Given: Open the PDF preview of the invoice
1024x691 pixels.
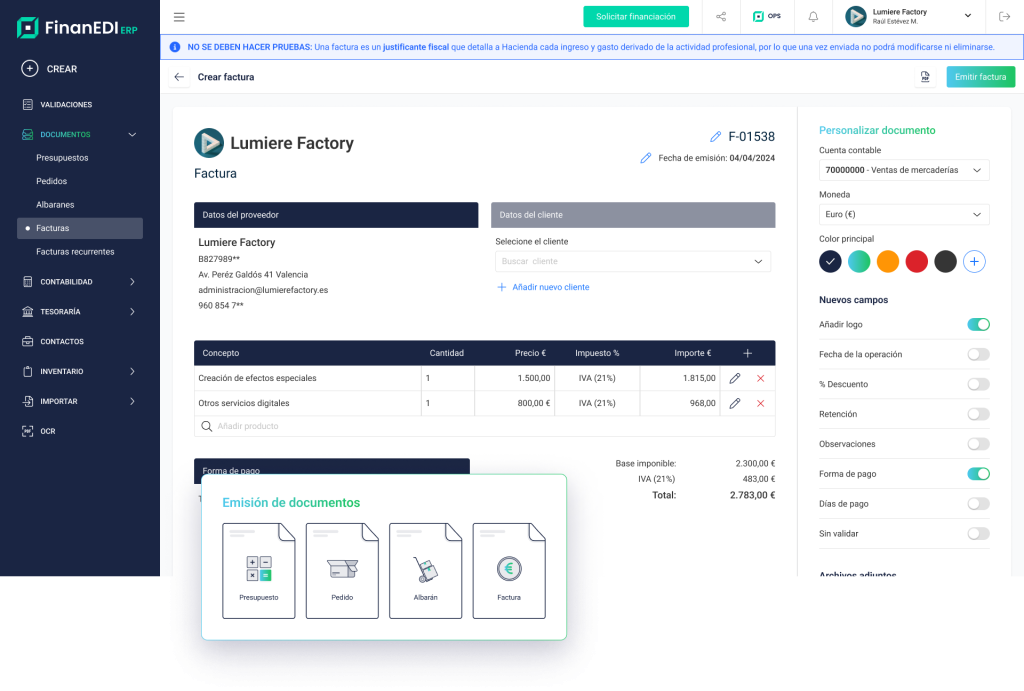Looking at the screenshot, I should click(x=924, y=76).
